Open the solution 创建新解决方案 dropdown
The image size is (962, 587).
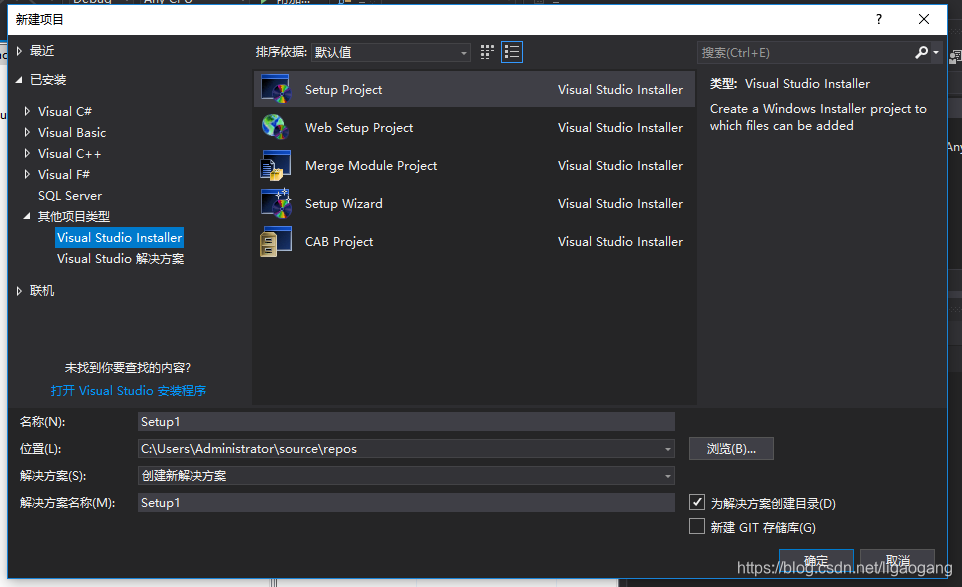coord(406,475)
